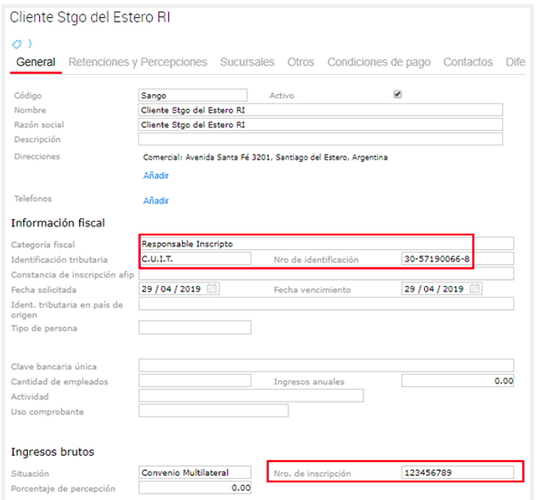The height and width of the screenshot is (500, 537).
Task: Click Ident. tributaria en país de origen field
Action: (x=326, y=304)
